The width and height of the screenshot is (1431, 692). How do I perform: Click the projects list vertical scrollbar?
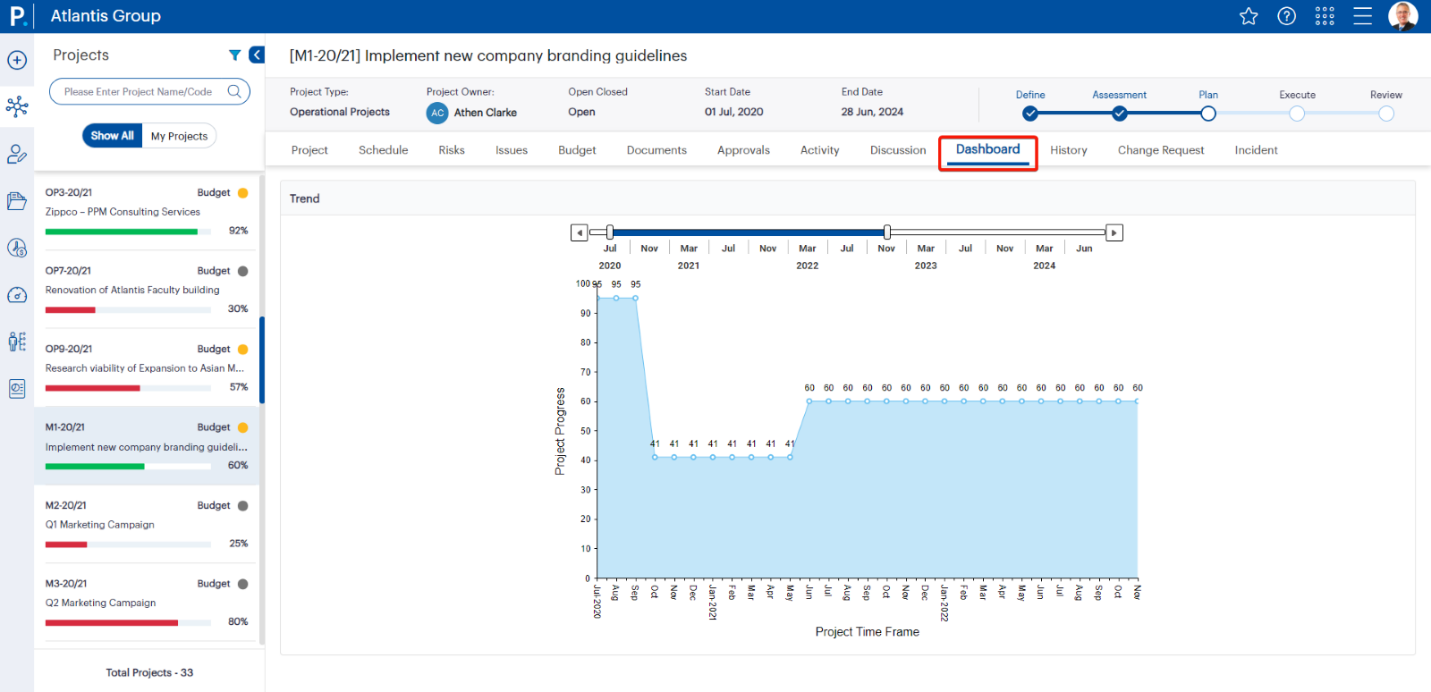point(262,360)
